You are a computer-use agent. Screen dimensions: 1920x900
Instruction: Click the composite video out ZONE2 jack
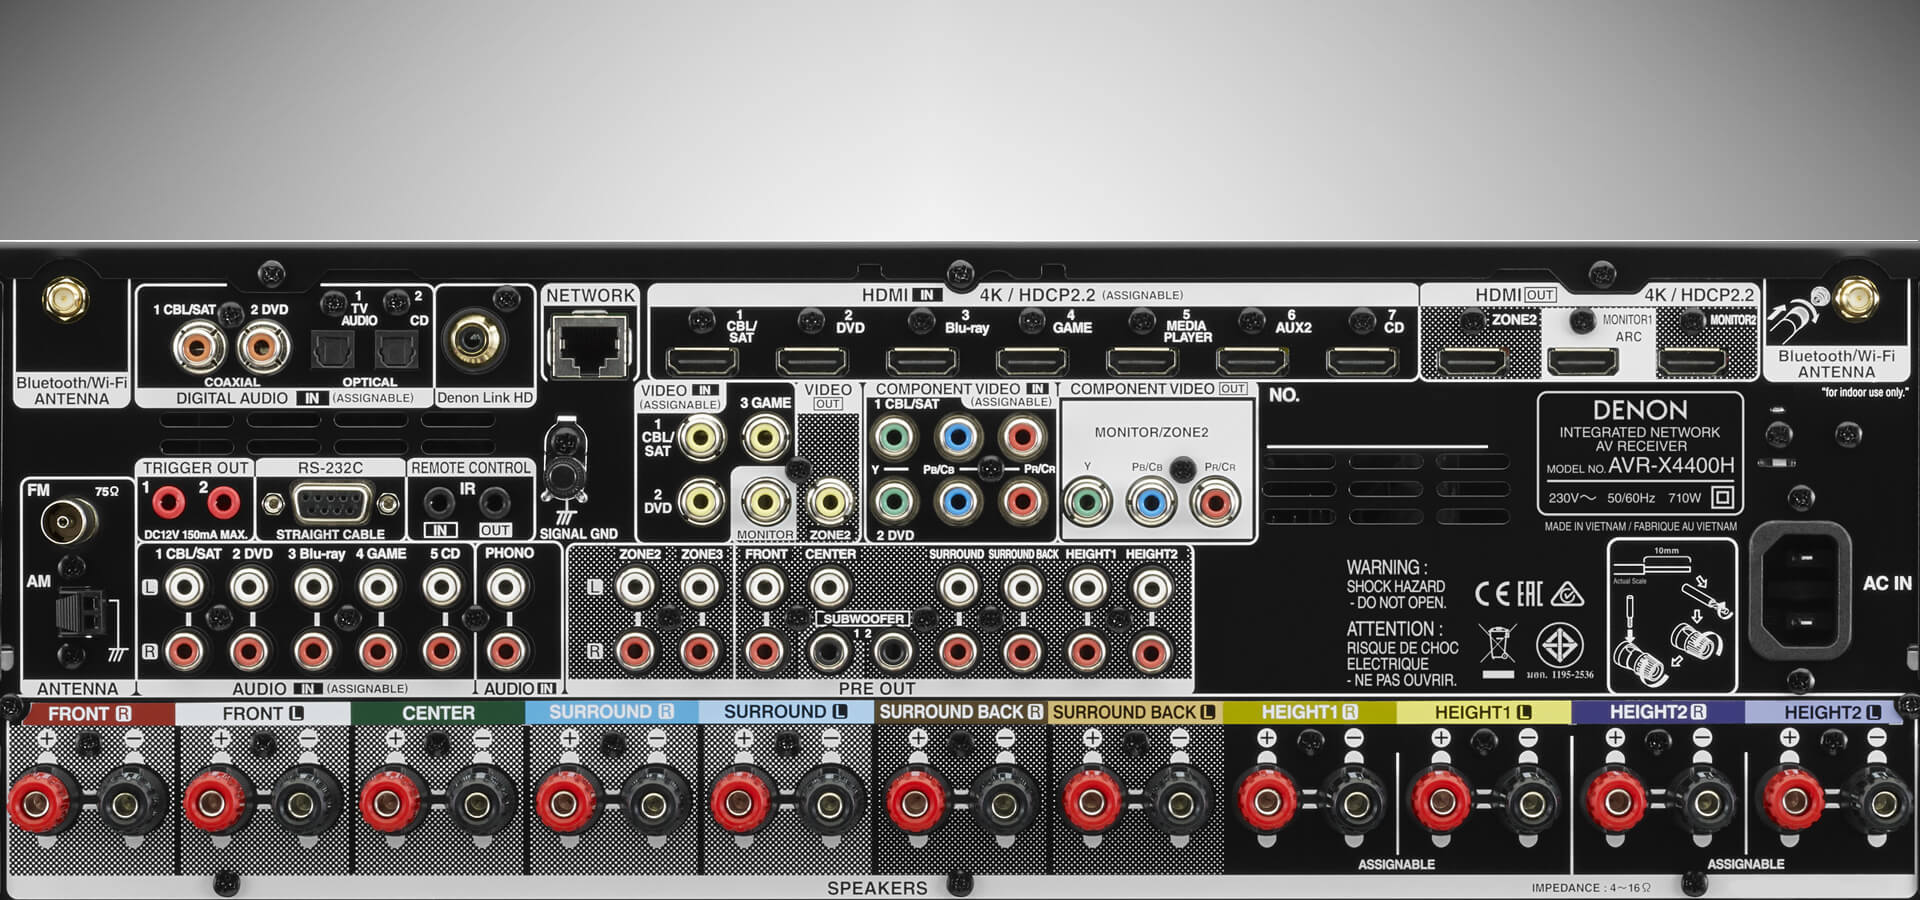829,501
